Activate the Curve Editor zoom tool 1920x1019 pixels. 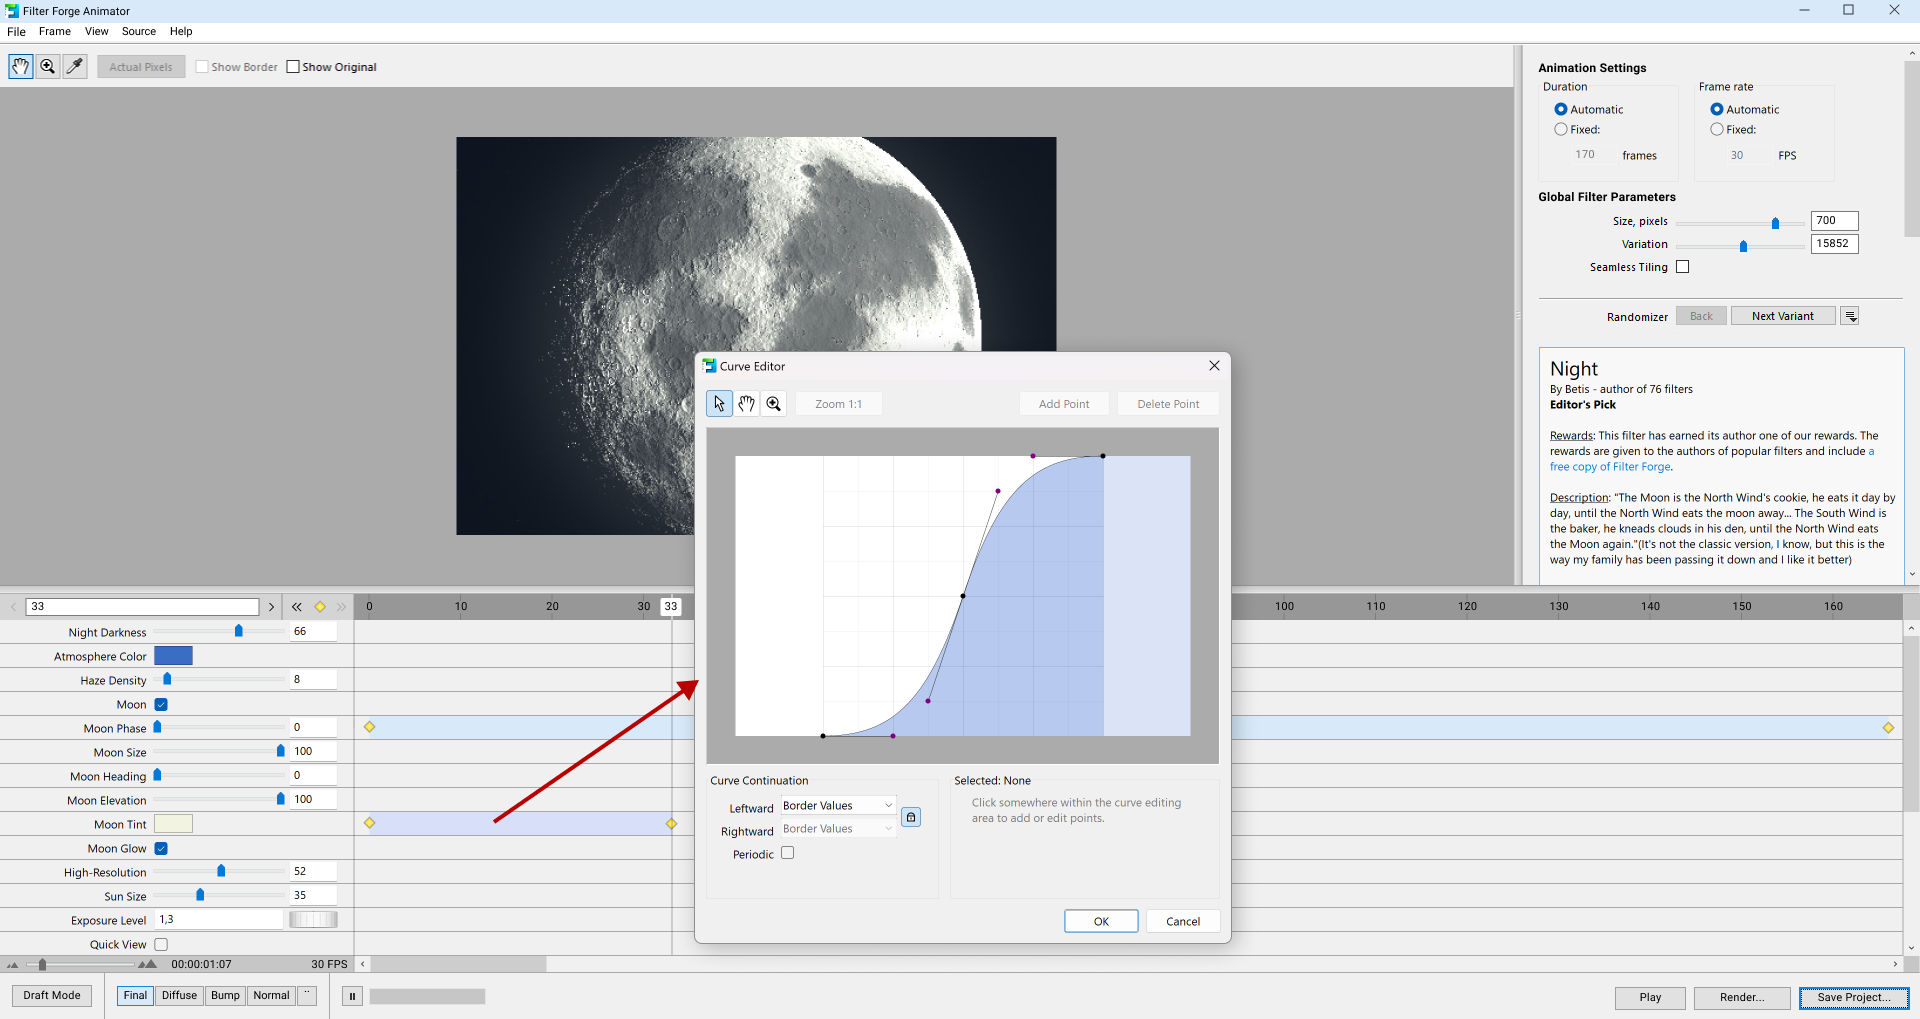pyautogui.click(x=773, y=403)
